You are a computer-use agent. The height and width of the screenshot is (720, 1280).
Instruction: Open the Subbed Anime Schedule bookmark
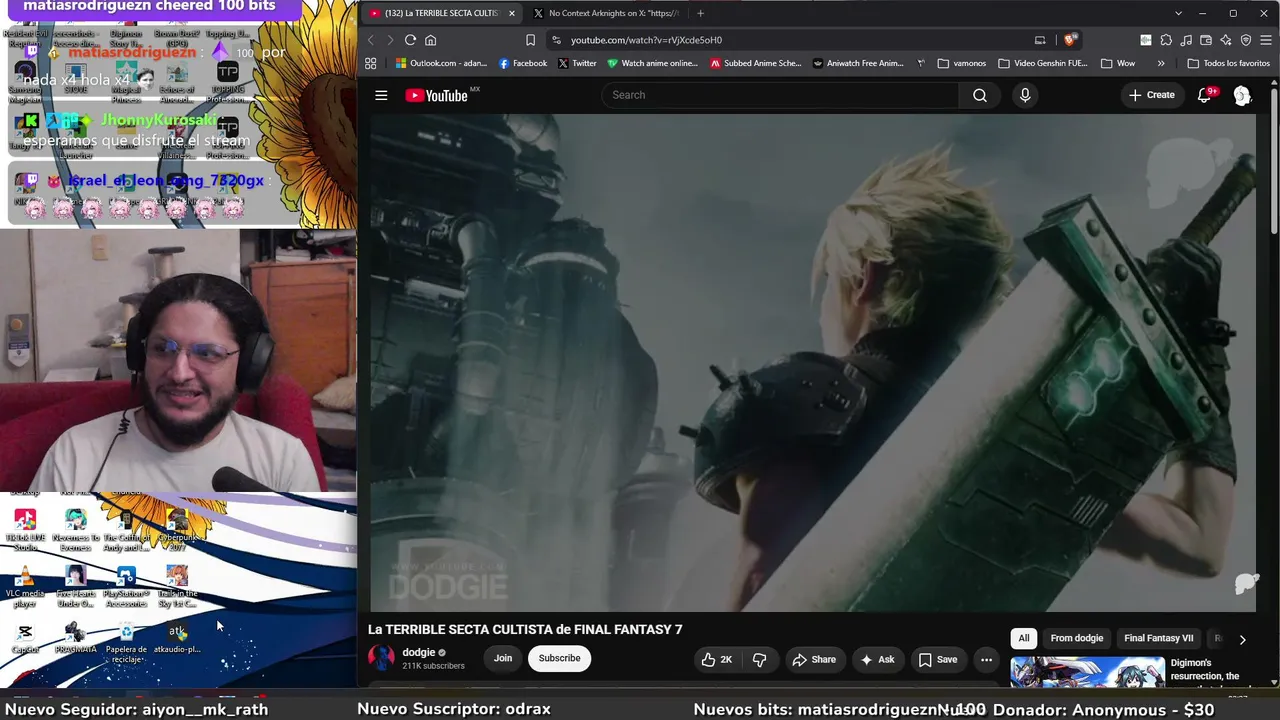pos(756,63)
